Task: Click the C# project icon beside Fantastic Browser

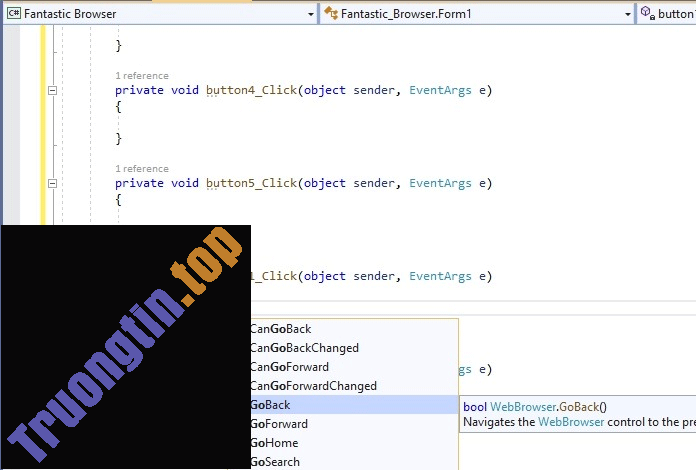Action: [14, 14]
